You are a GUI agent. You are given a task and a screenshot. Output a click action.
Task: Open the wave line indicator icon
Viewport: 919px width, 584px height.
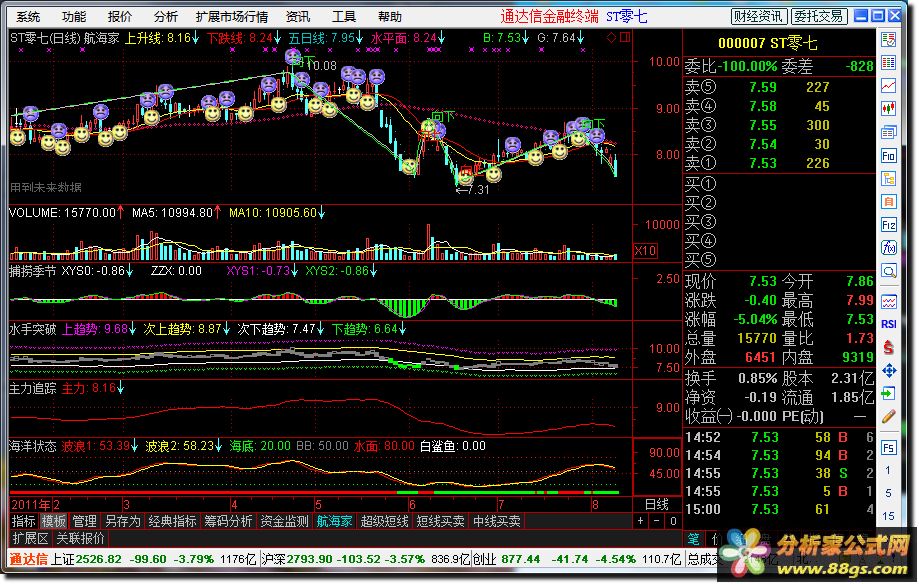pyautogui.click(x=889, y=301)
